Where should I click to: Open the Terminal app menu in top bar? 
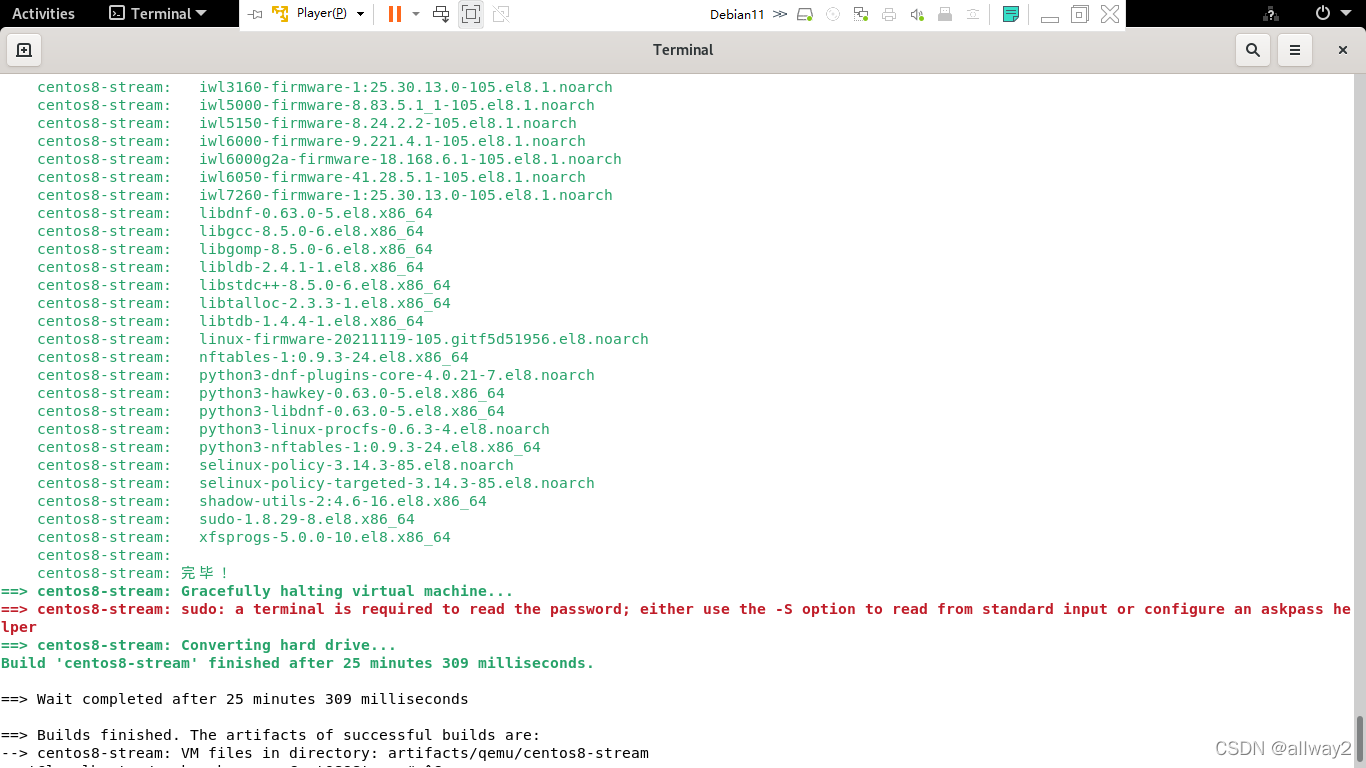pos(158,14)
